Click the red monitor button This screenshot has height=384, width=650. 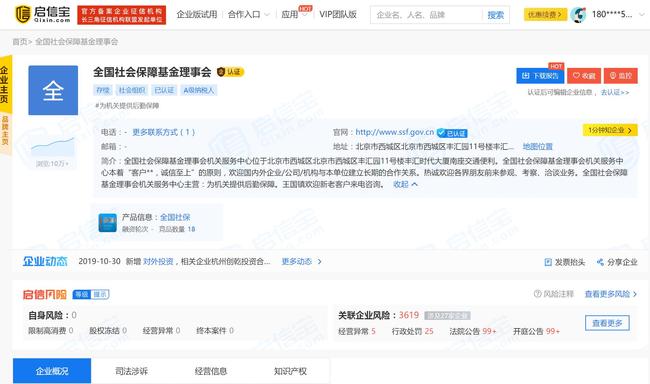(x=621, y=76)
